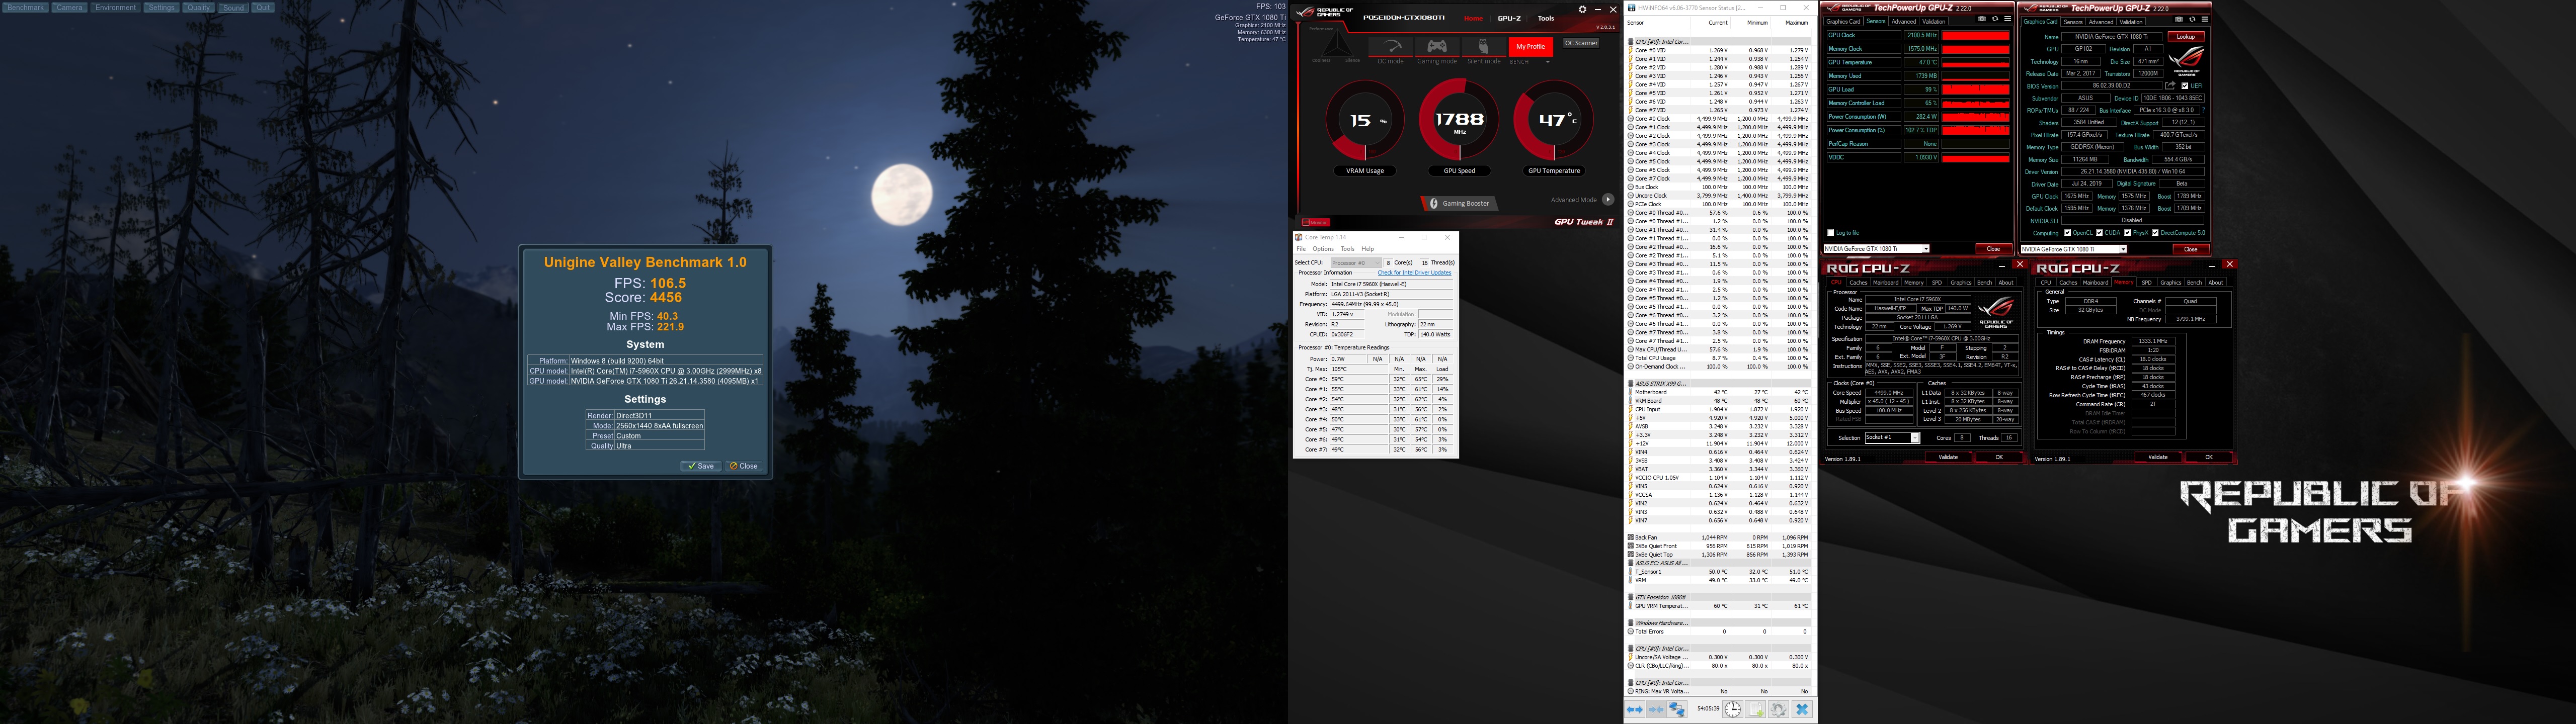Click My Profile in GPU Tweak
Image resolution: width=2576 pixels, height=724 pixels.
1531,46
